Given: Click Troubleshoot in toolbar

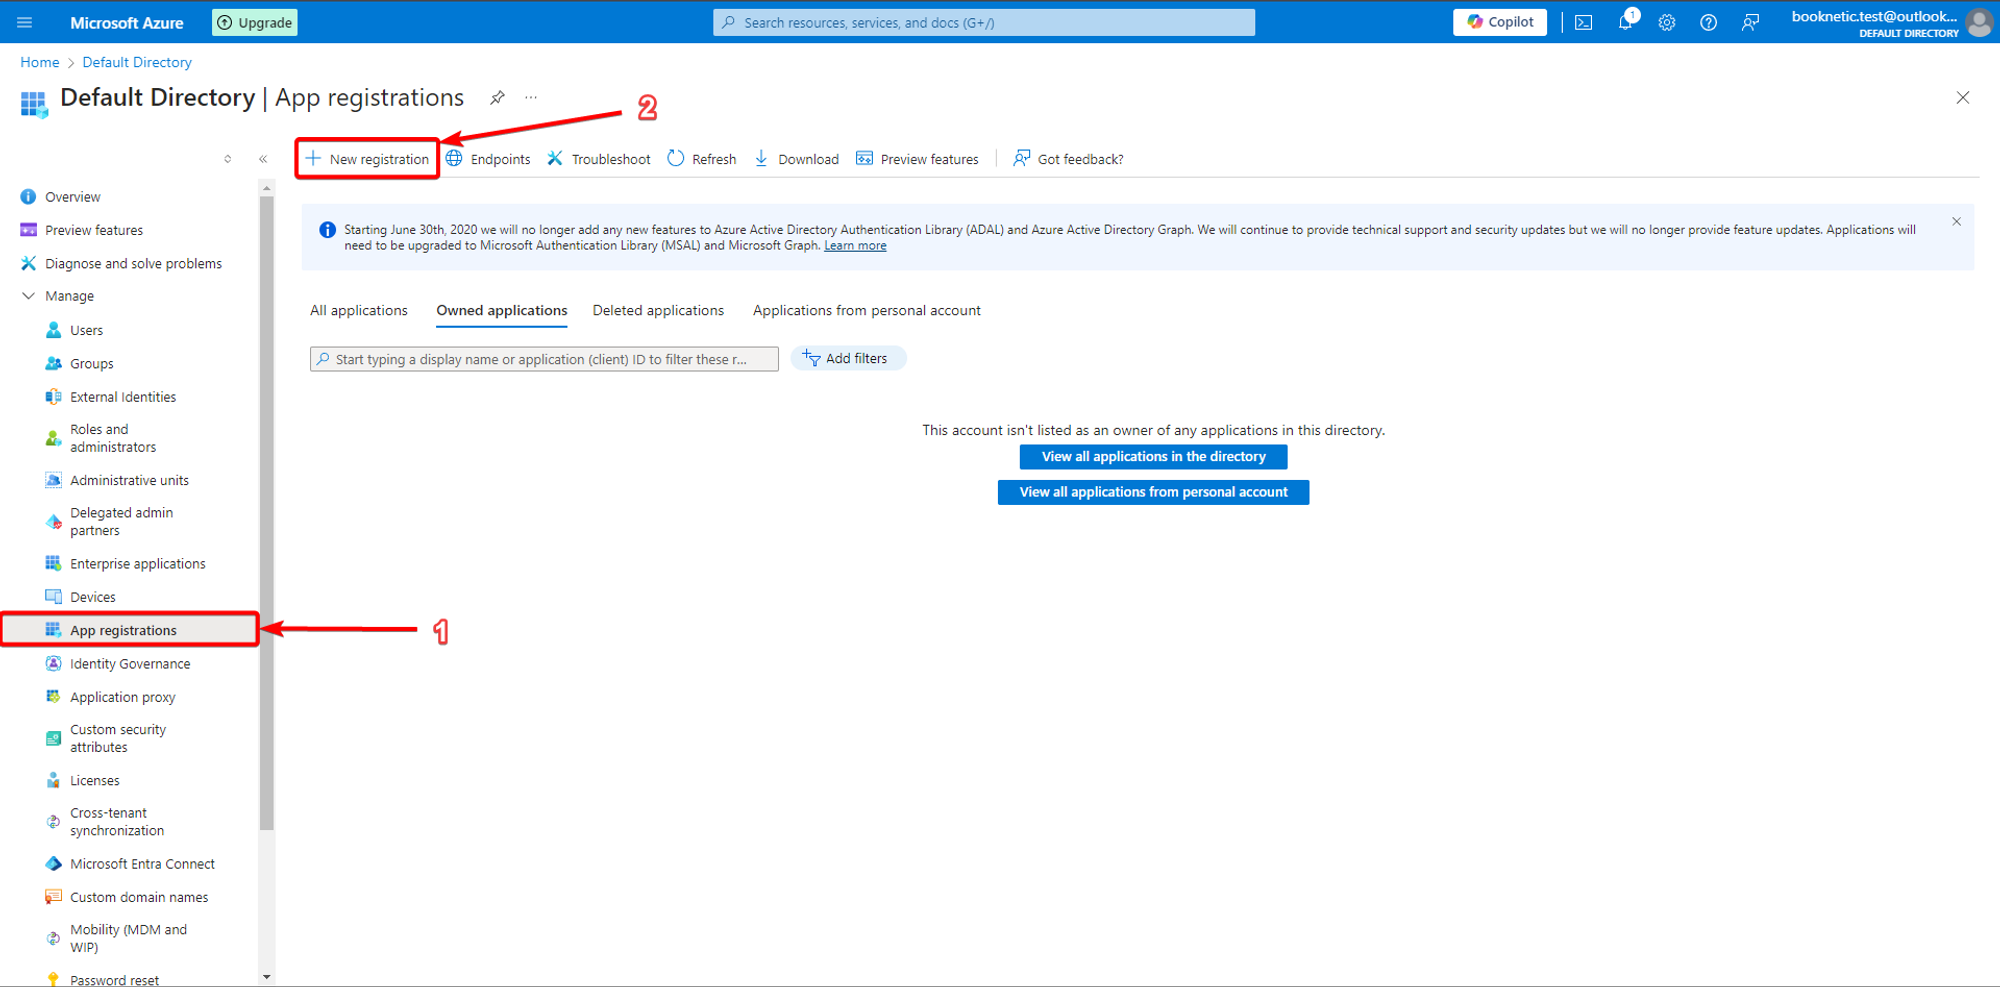Looking at the screenshot, I should pos(599,159).
